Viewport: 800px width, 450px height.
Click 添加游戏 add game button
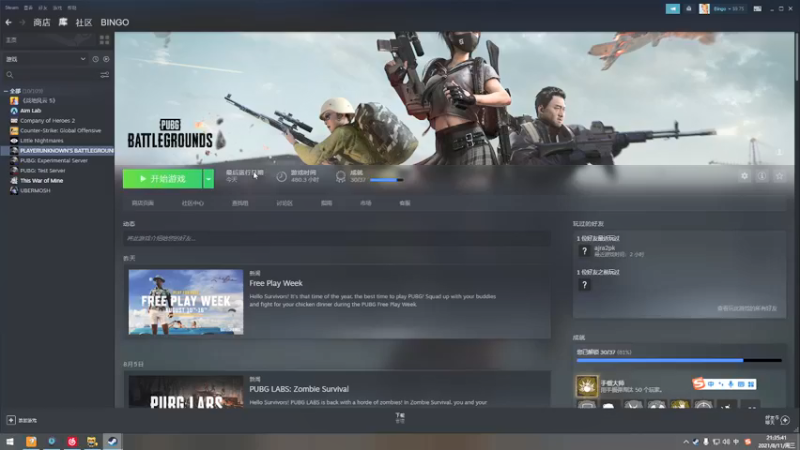pyautogui.click(x=23, y=420)
